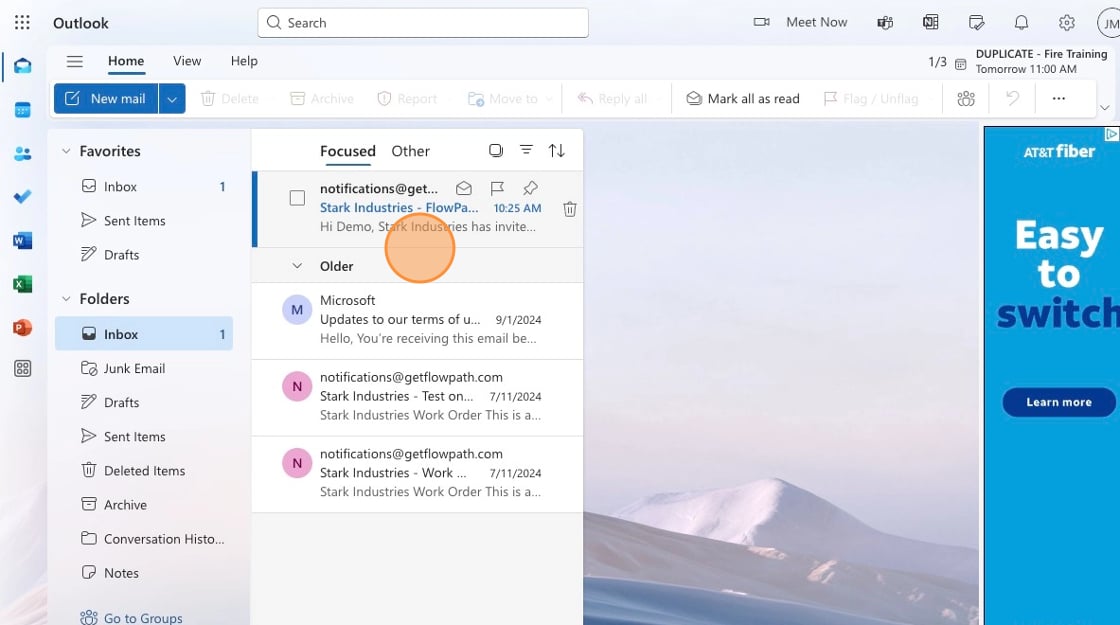Switch to the Home tab
The width and height of the screenshot is (1120, 625).
[126, 61]
